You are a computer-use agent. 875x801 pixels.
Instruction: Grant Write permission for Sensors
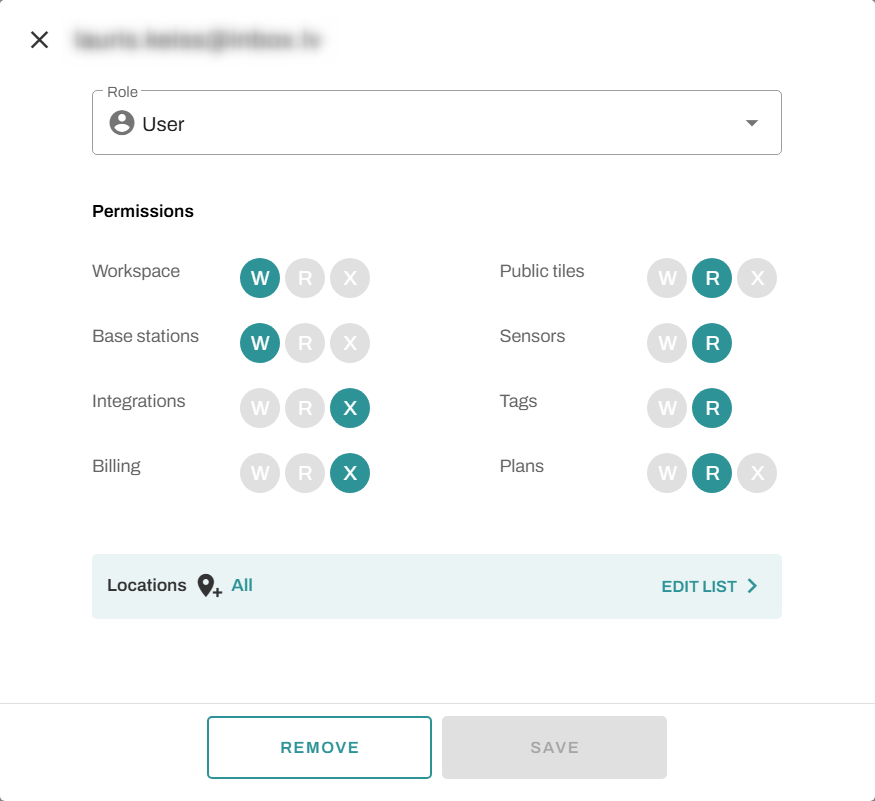(x=667, y=343)
